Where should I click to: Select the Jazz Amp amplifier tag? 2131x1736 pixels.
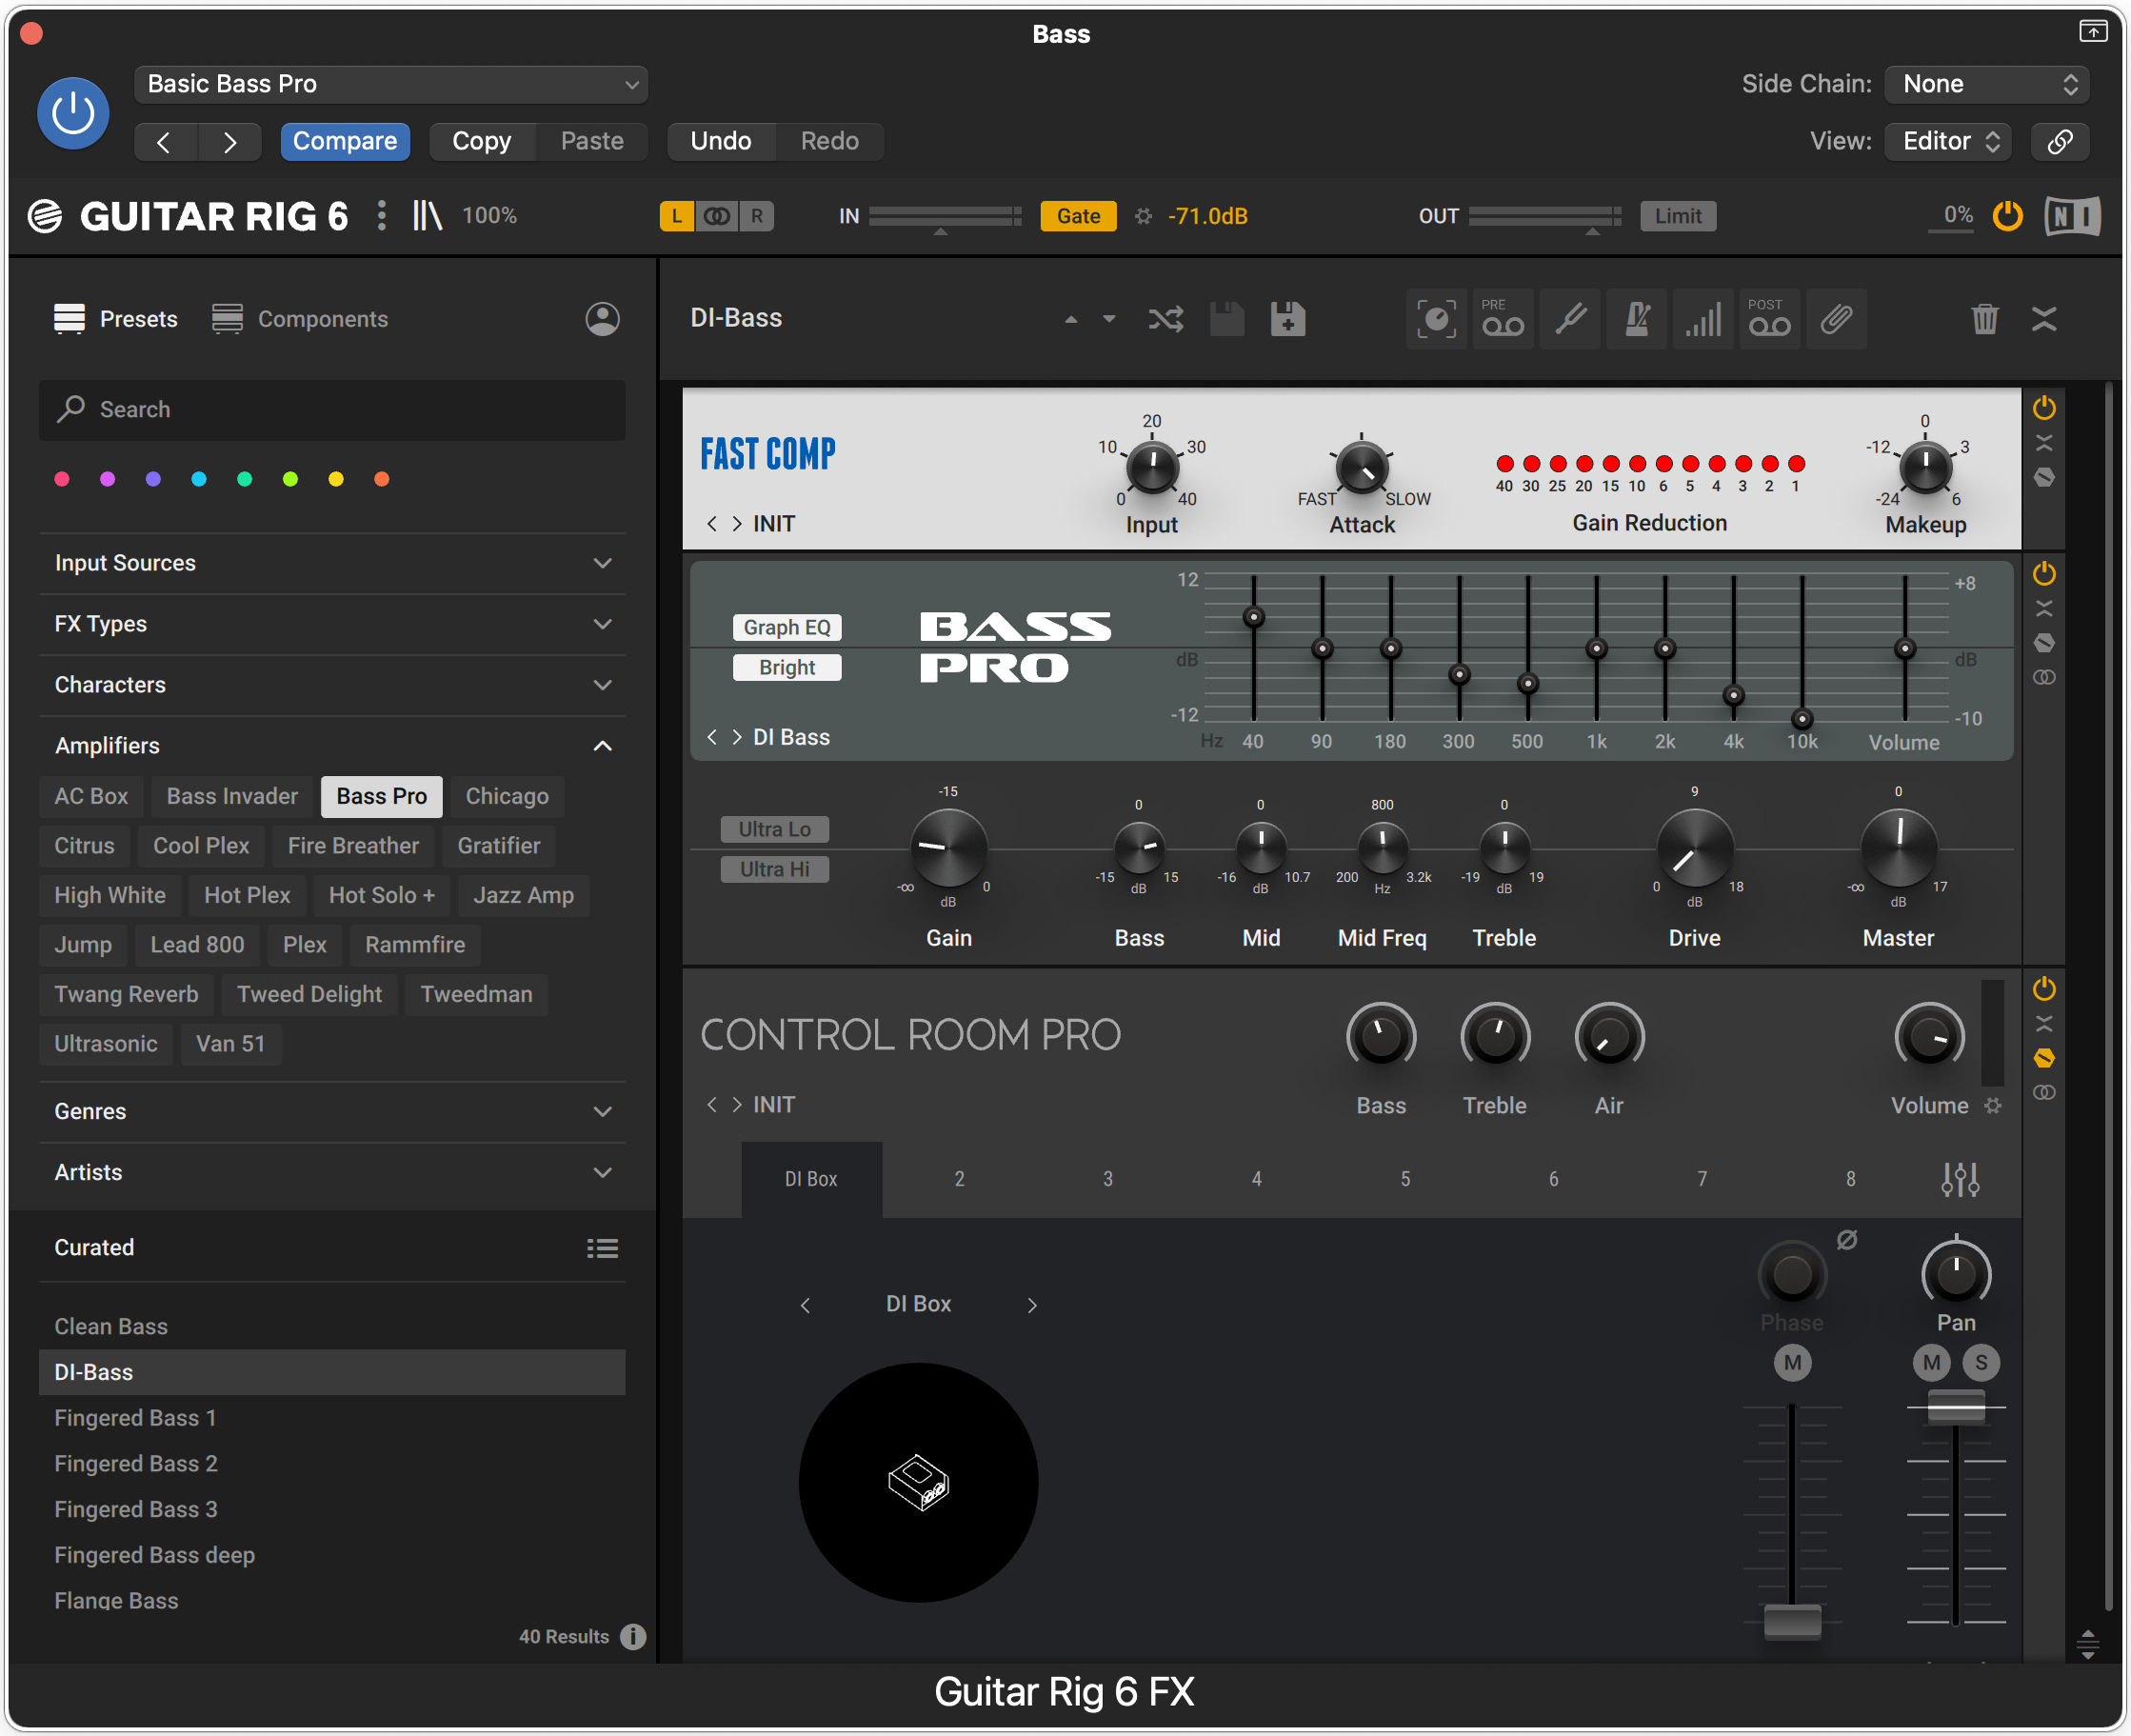(523, 896)
